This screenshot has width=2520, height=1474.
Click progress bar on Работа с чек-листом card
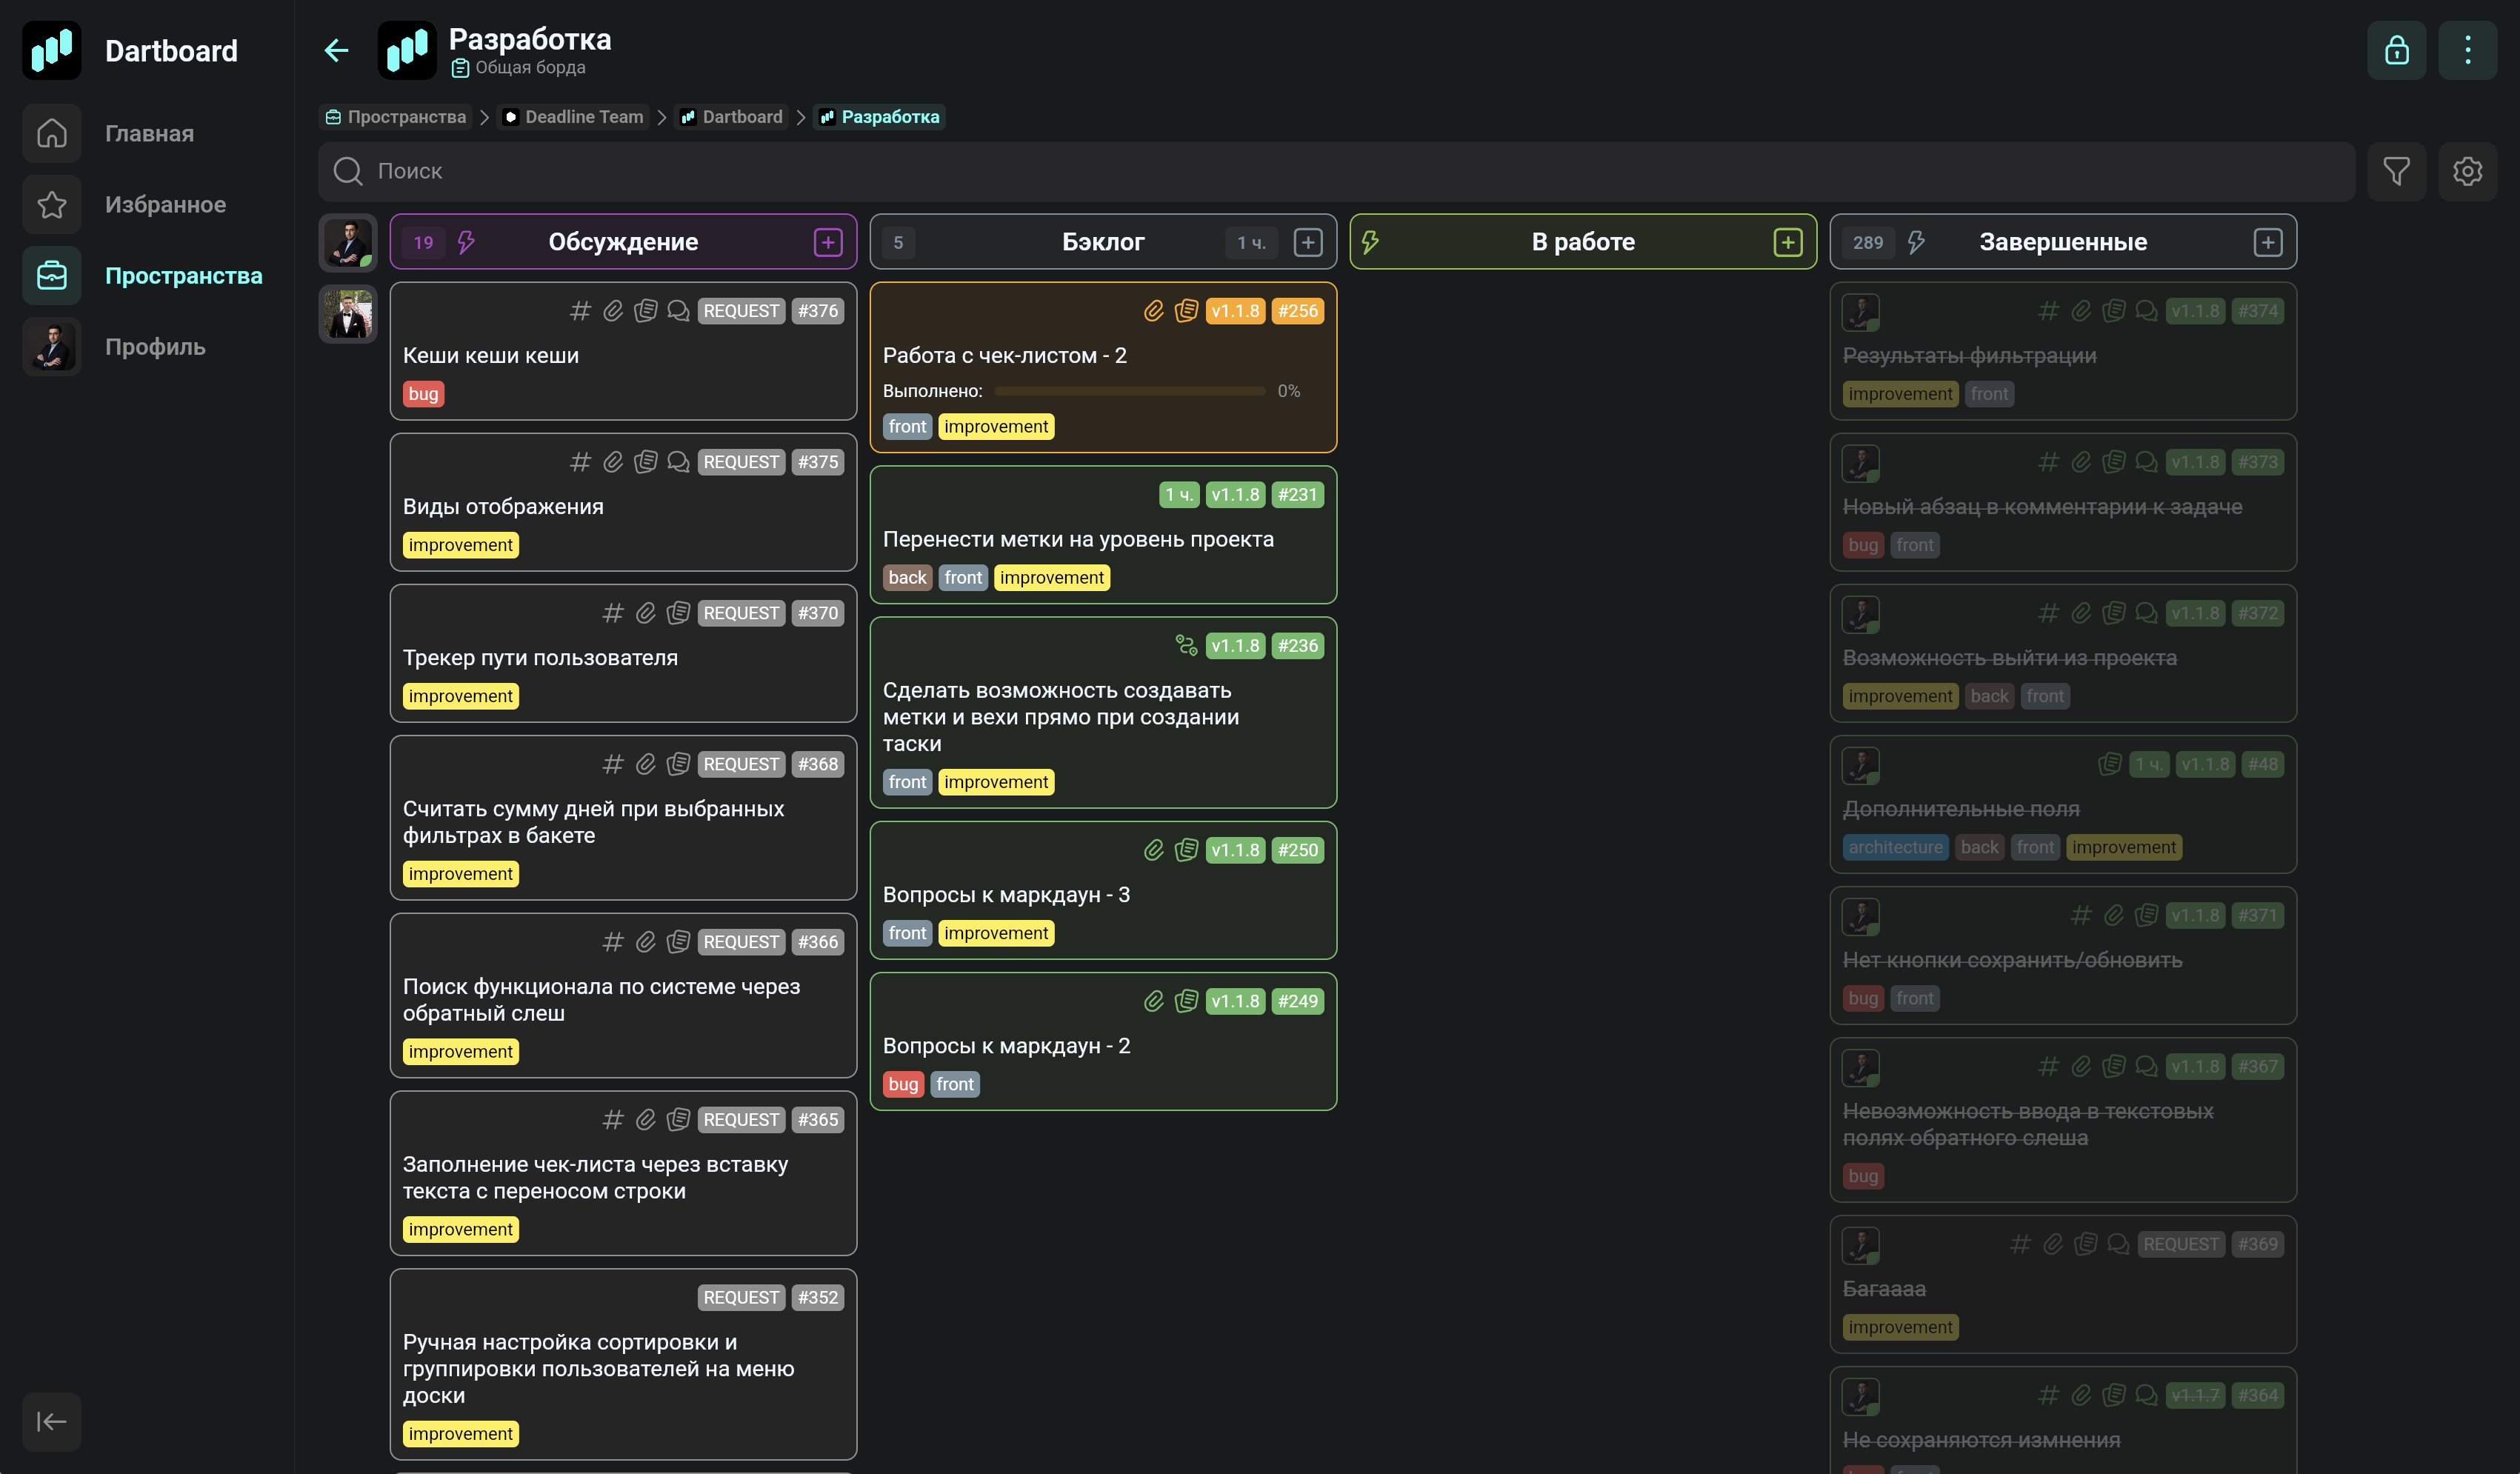tap(1129, 391)
